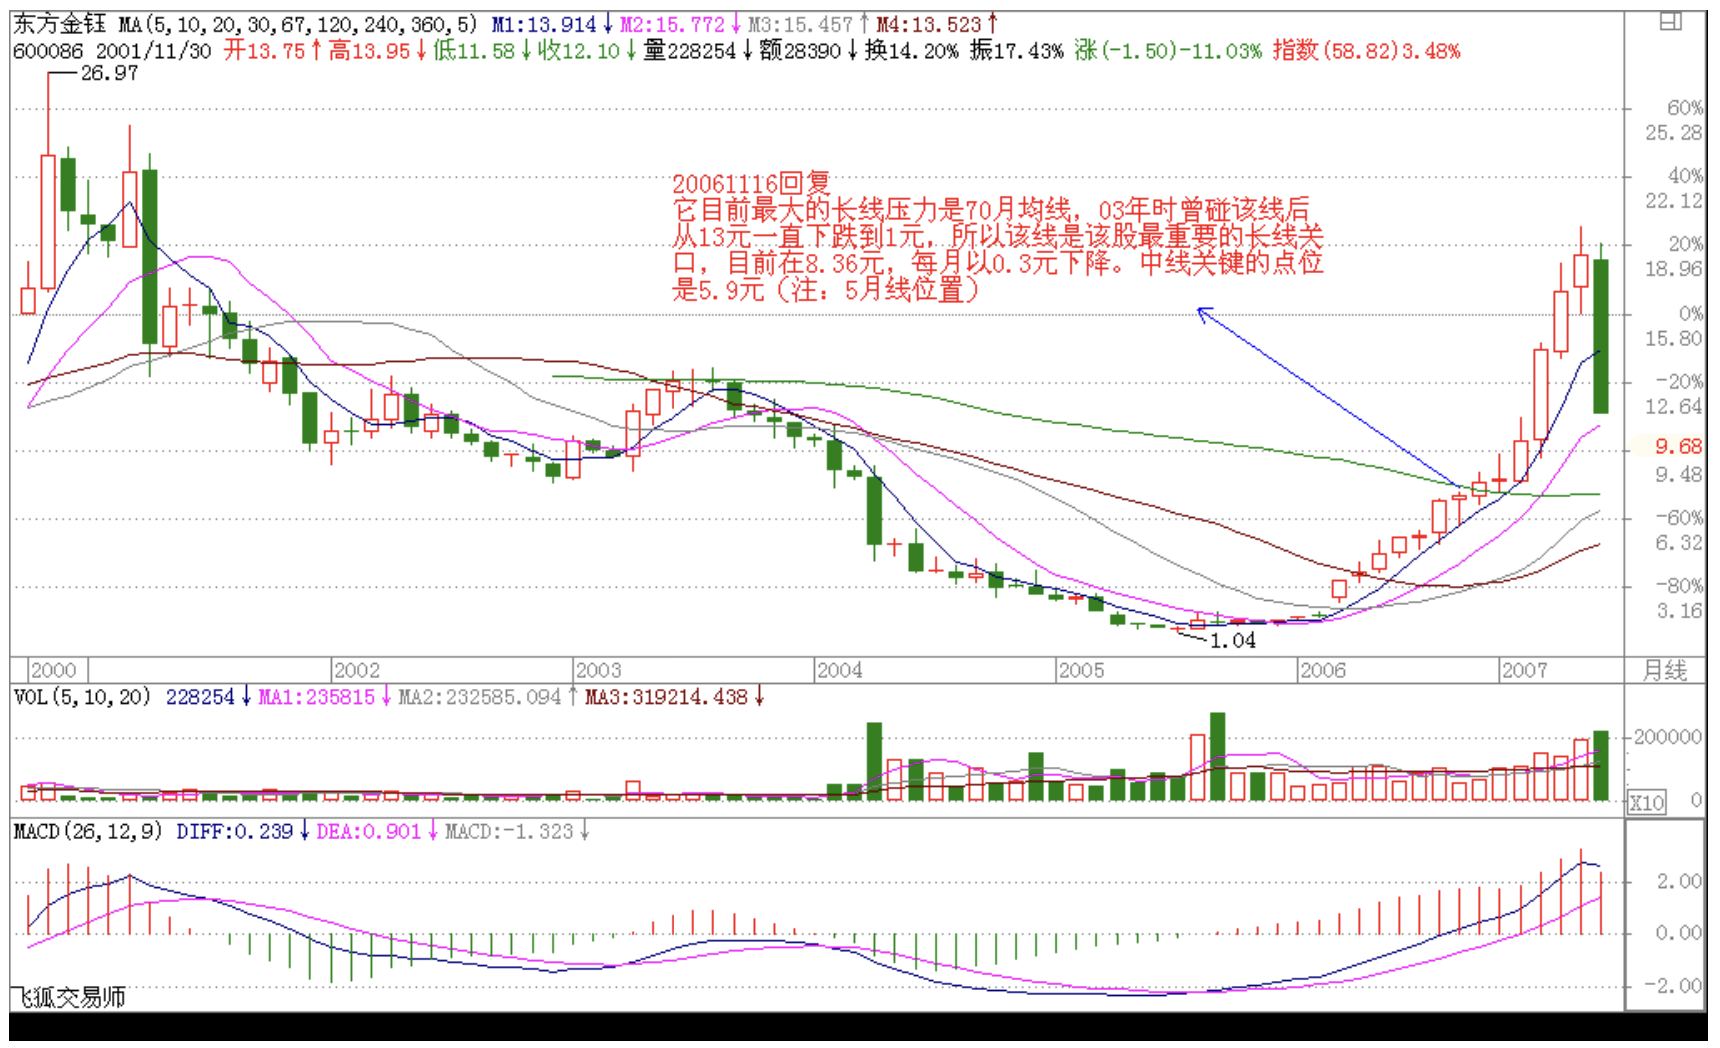Click the tallest green volume bar
The image size is (1720, 1048).
tap(1217, 755)
